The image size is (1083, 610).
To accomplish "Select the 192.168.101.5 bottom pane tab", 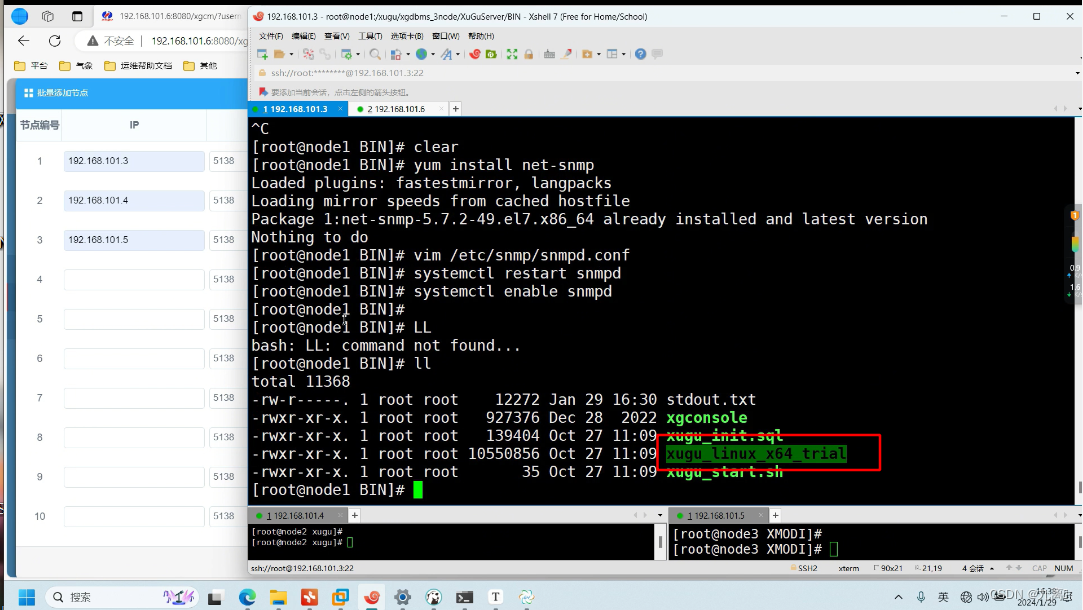I will click(x=716, y=516).
